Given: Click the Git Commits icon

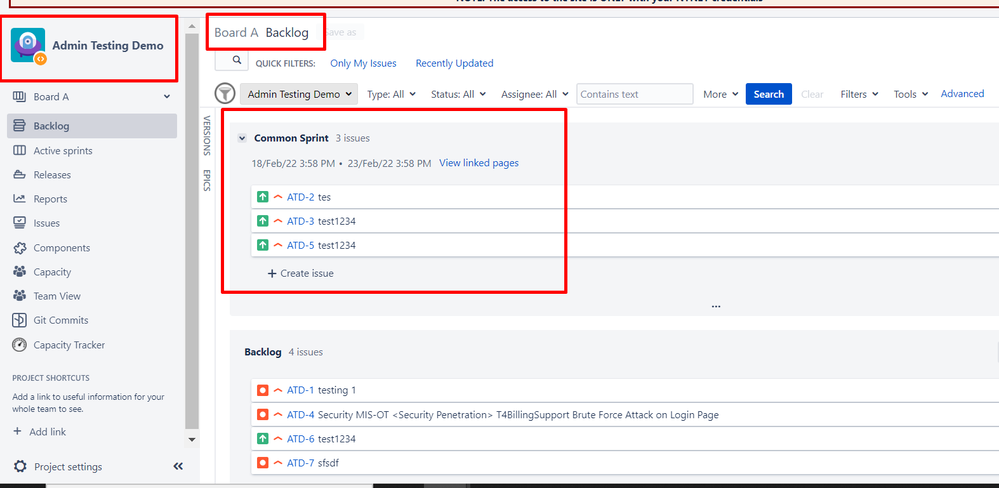Looking at the screenshot, I should pyautogui.click(x=20, y=320).
